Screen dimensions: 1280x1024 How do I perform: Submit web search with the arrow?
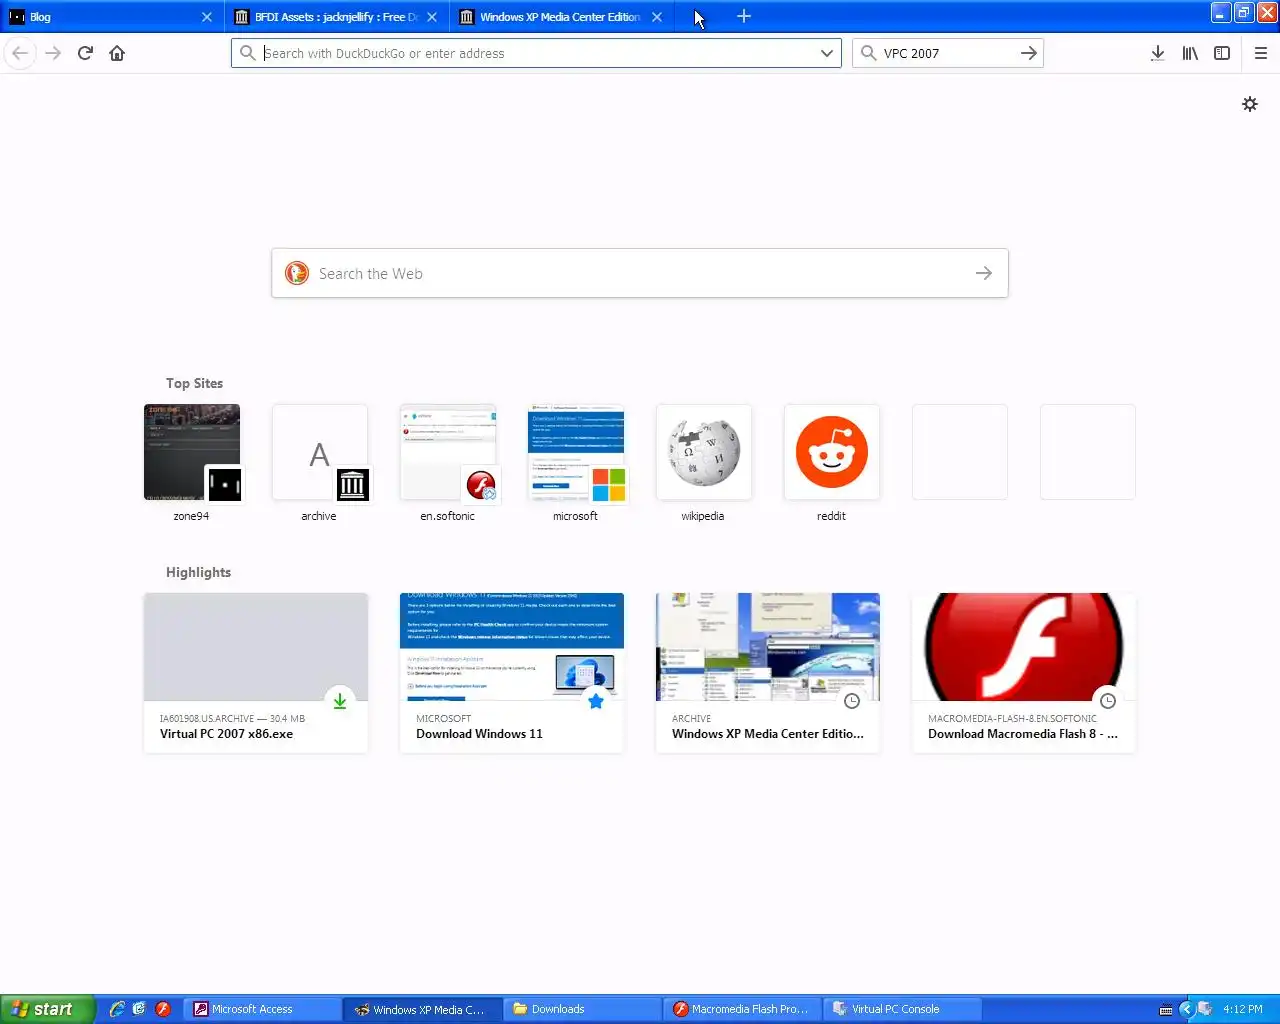coord(984,273)
